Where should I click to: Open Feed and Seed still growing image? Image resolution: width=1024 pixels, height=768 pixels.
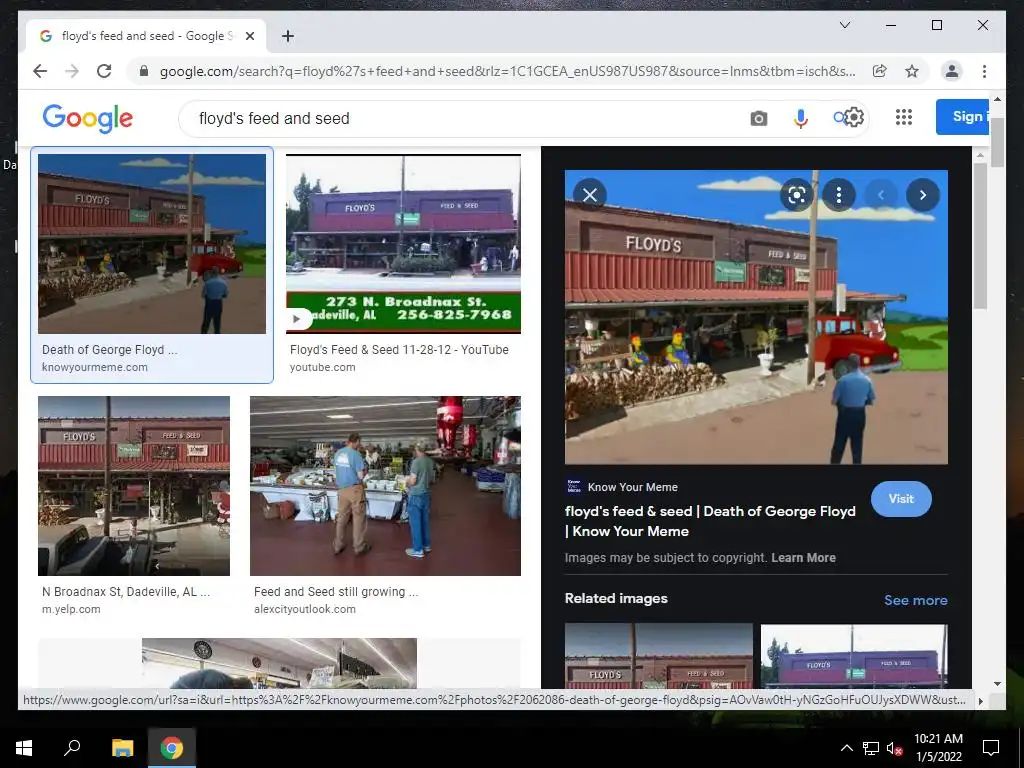(x=385, y=486)
